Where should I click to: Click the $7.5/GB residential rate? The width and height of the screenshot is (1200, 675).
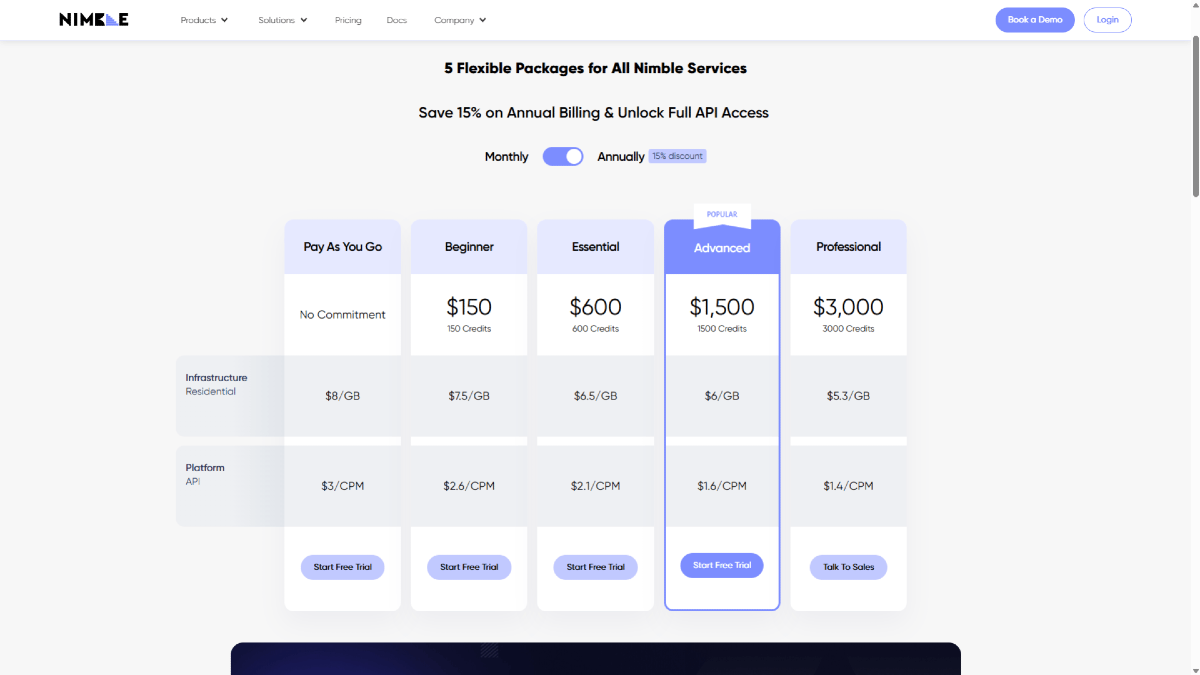(469, 396)
